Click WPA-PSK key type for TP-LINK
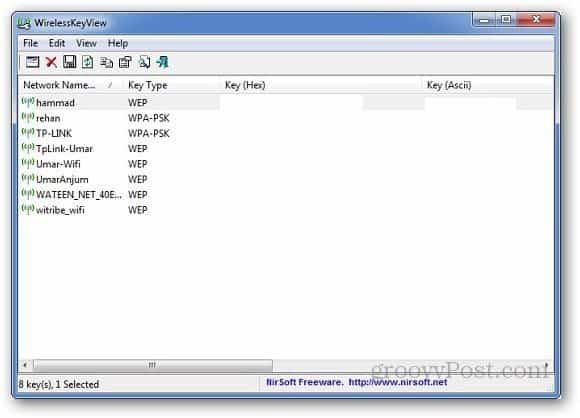This screenshot has height=418, width=580. pos(149,133)
